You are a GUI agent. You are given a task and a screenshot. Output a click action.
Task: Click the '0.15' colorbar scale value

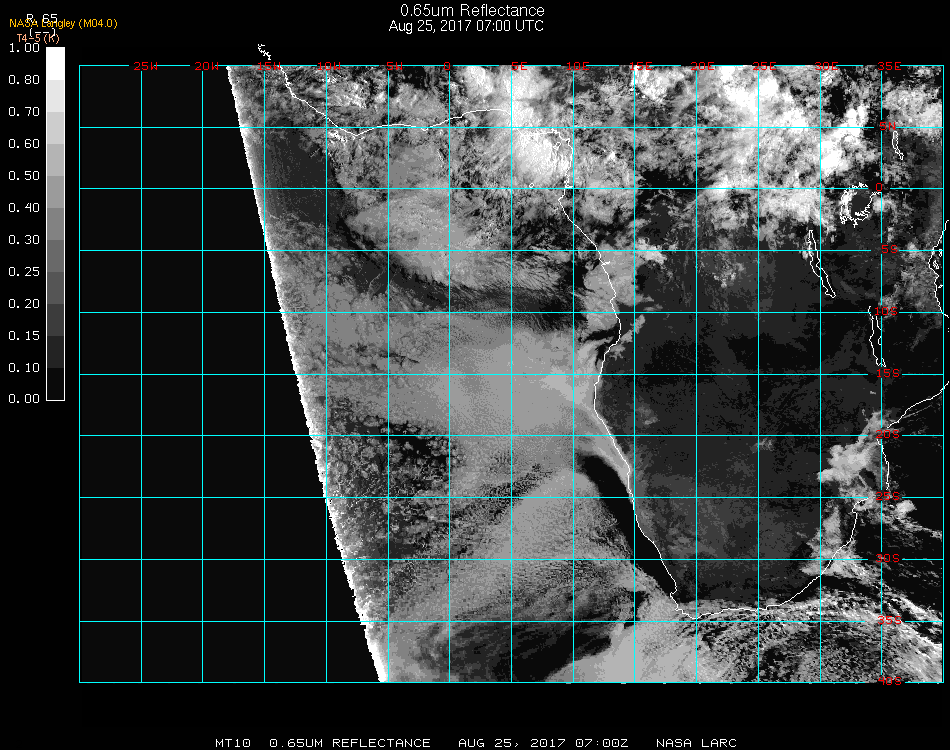point(24,336)
